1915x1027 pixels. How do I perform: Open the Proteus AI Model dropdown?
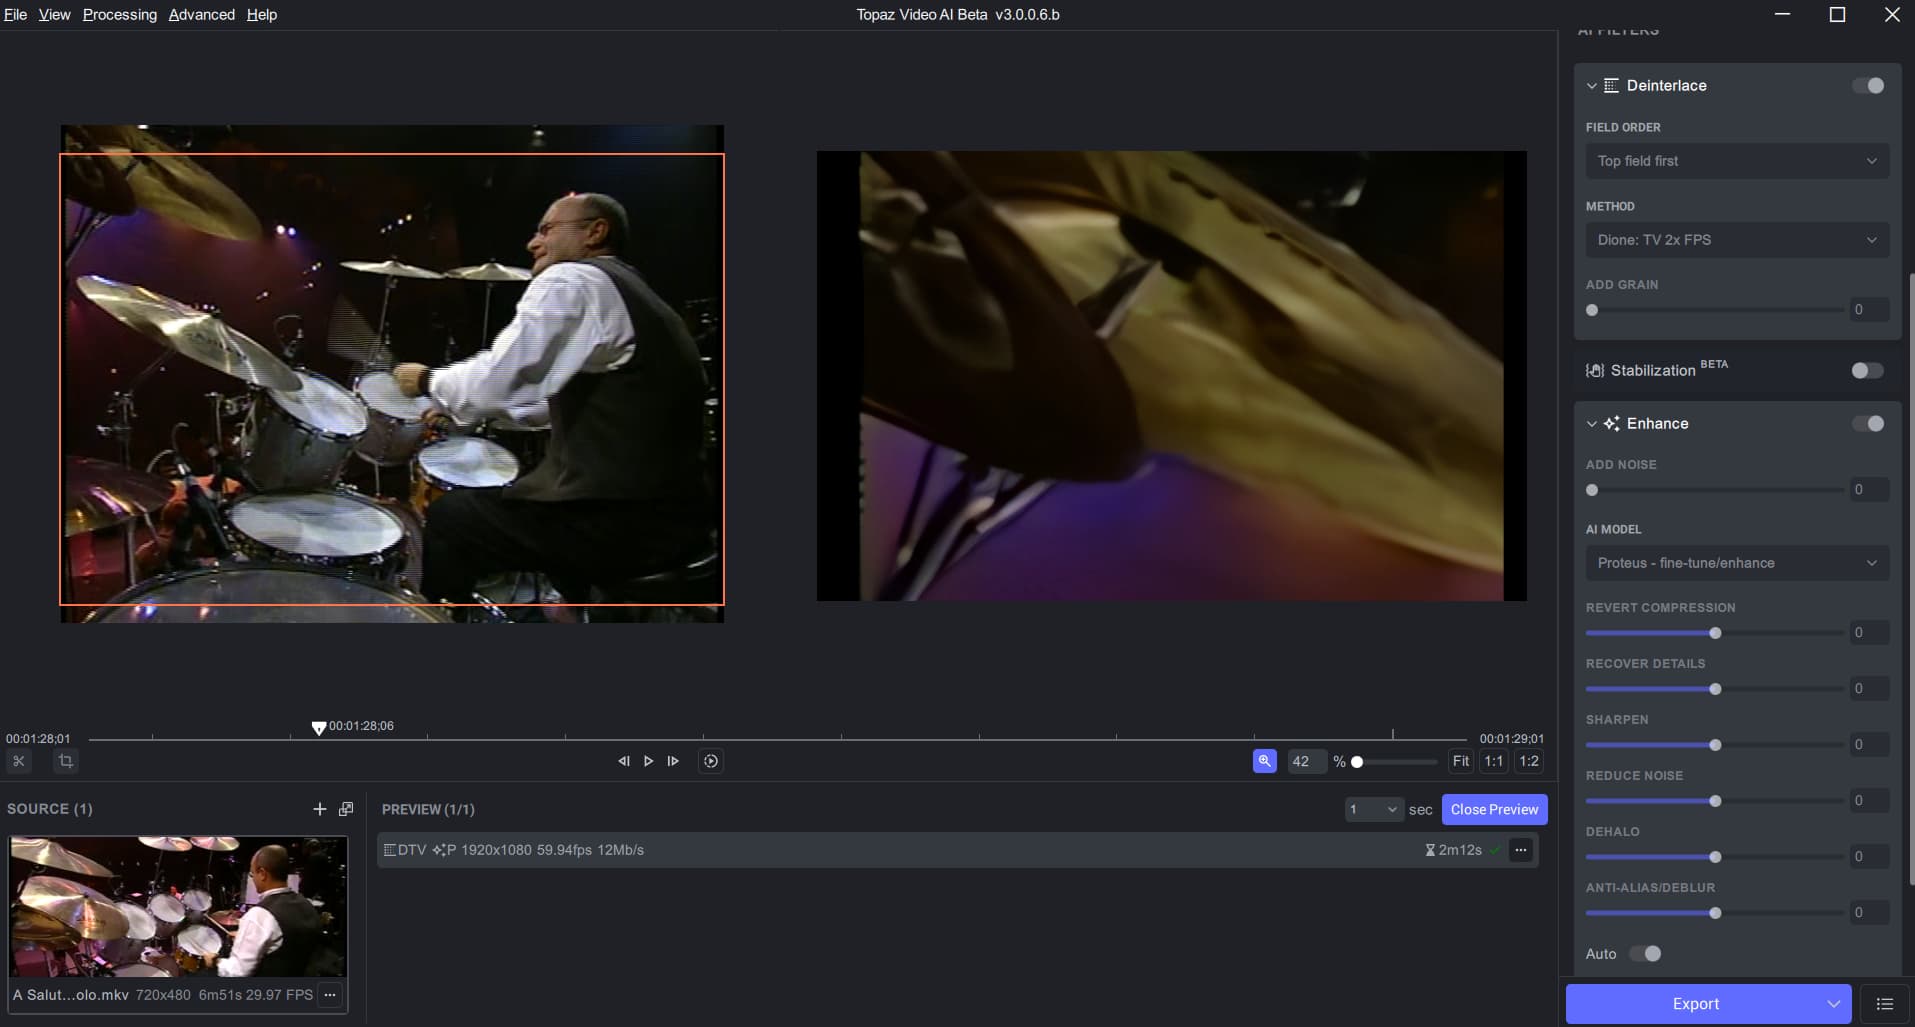(x=1737, y=563)
